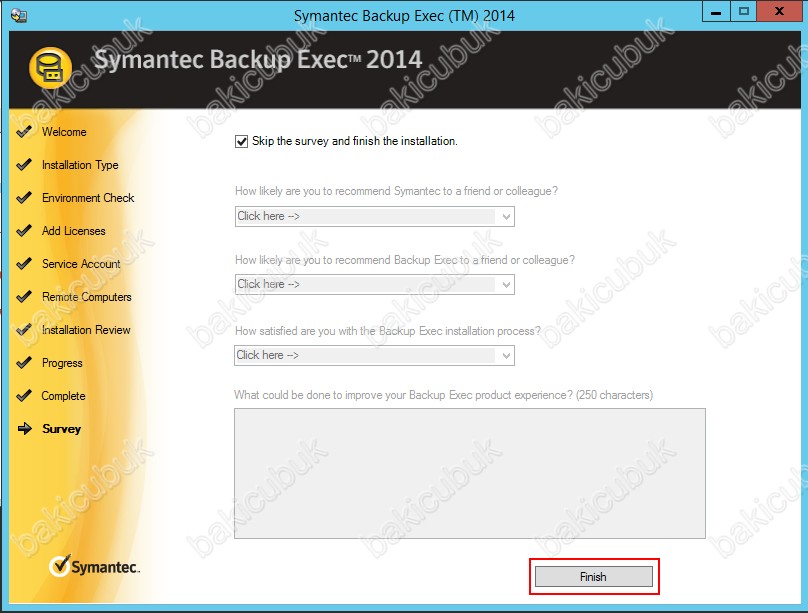
Task: Click the checkmark icon beside Service Account
Action: click(x=24, y=264)
